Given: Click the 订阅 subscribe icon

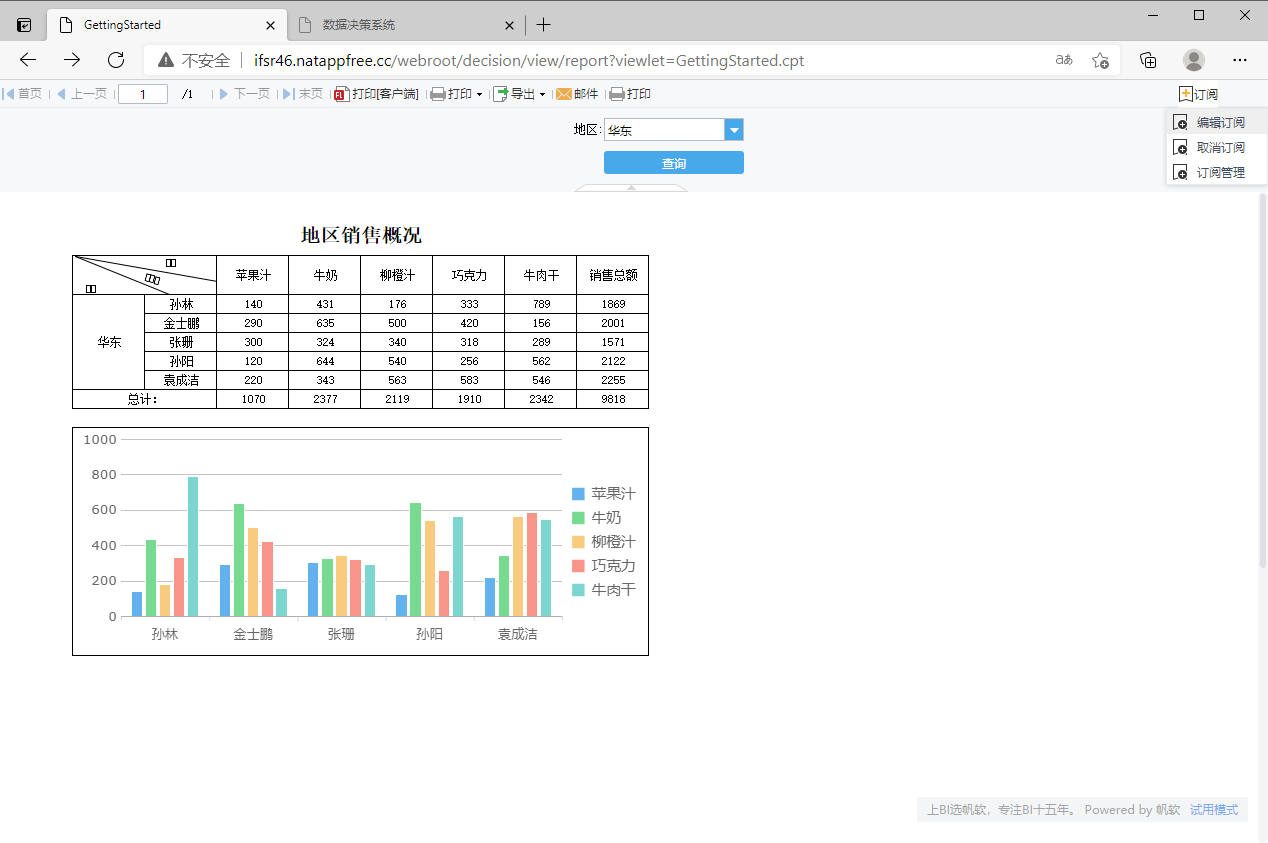Looking at the screenshot, I should pyautogui.click(x=1186, y=94).
